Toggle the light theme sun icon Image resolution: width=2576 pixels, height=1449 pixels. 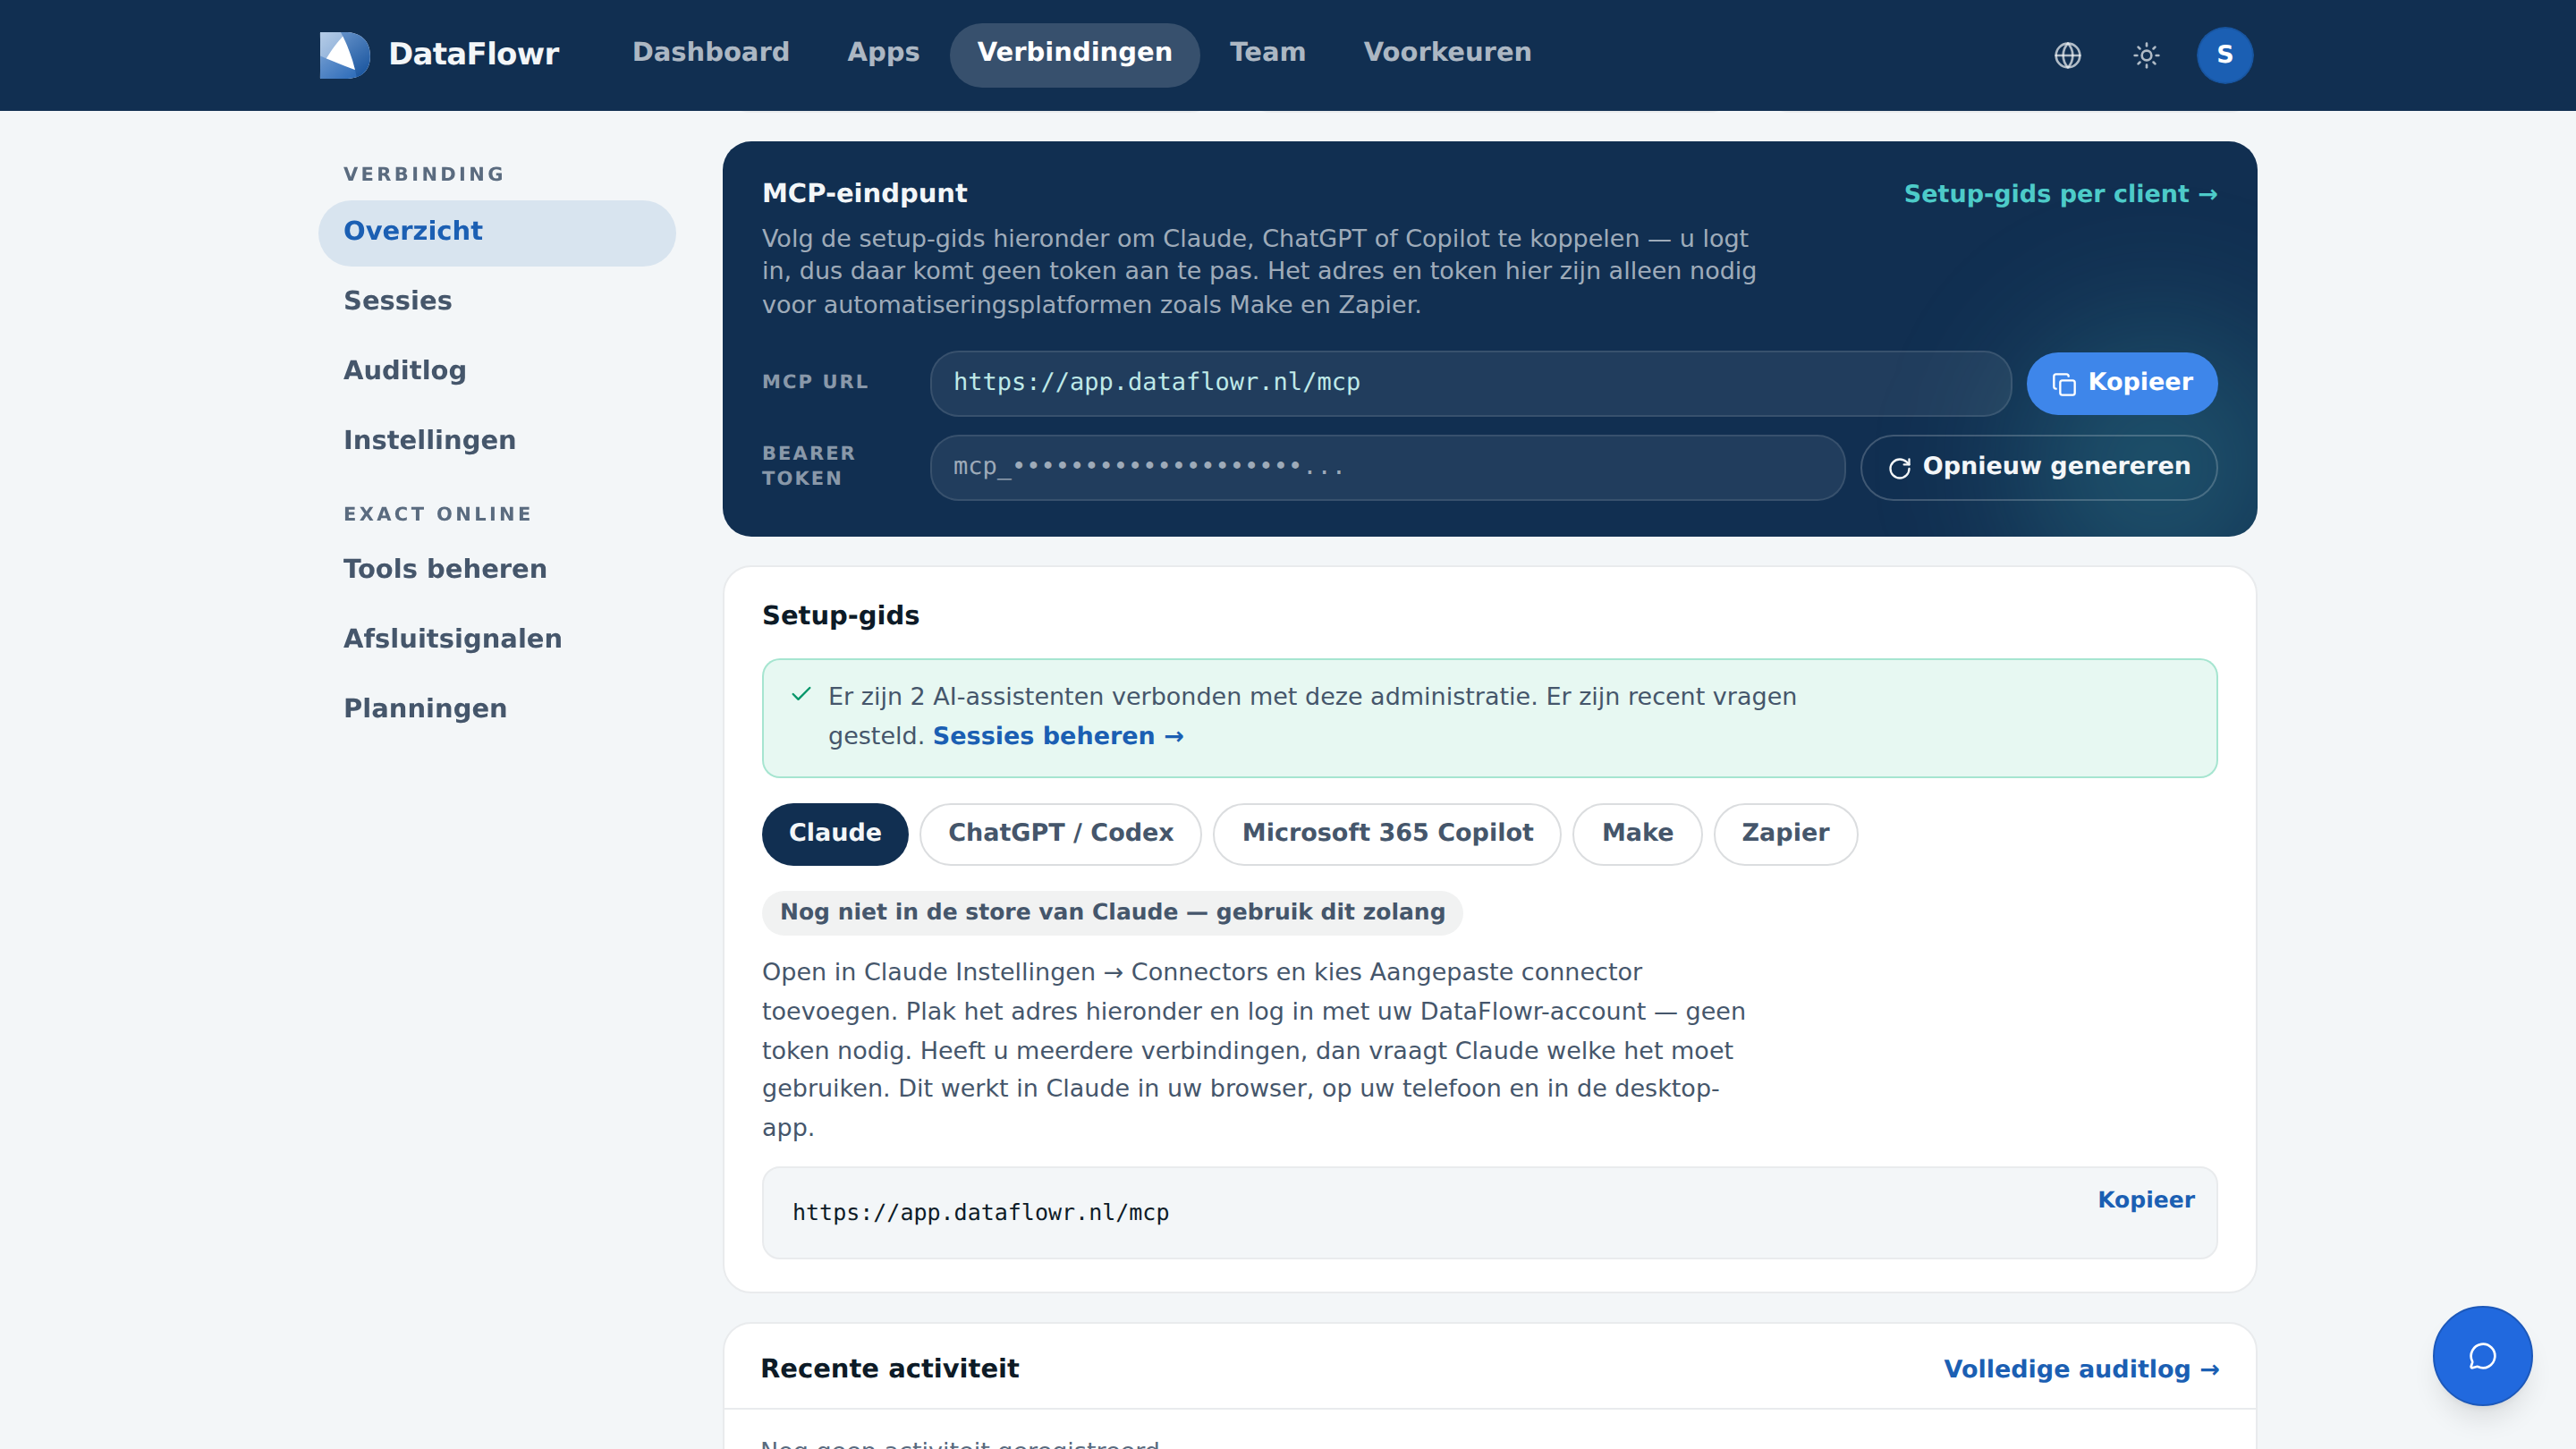pyautogui.click(x=2146, y=55)
